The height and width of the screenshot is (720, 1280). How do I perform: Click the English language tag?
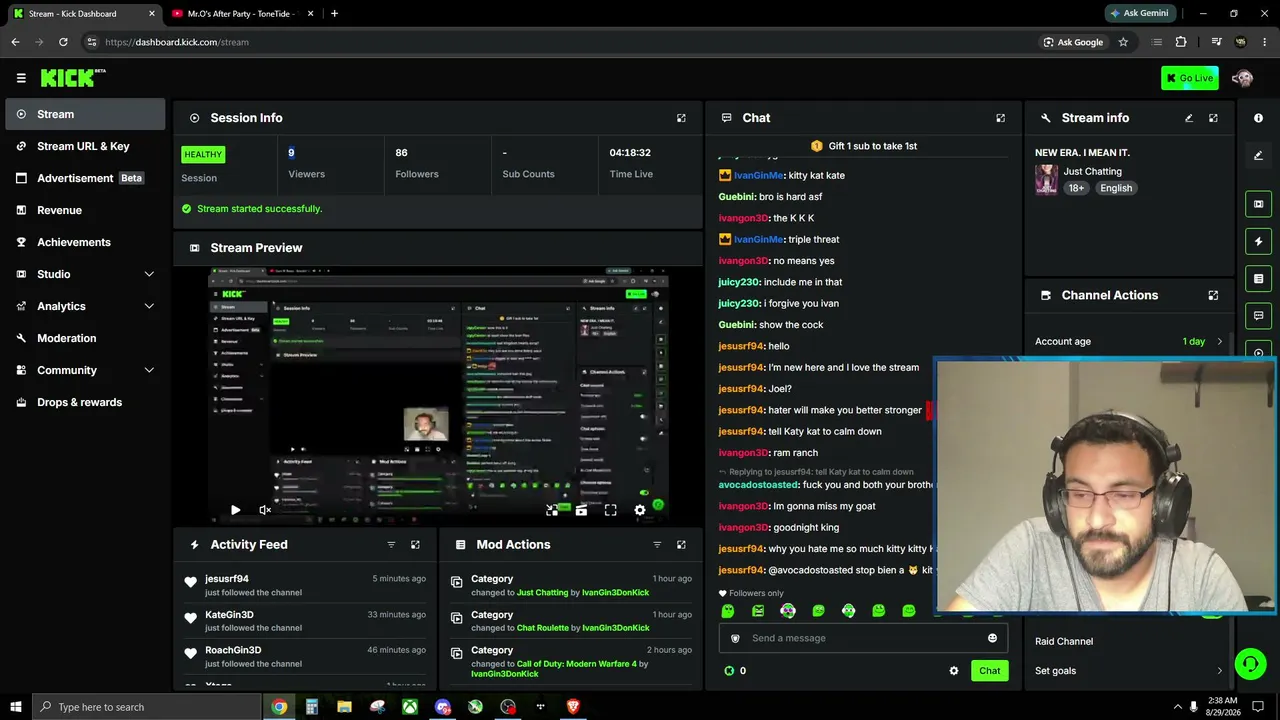pyautogui.click(x=1116, y=188)
